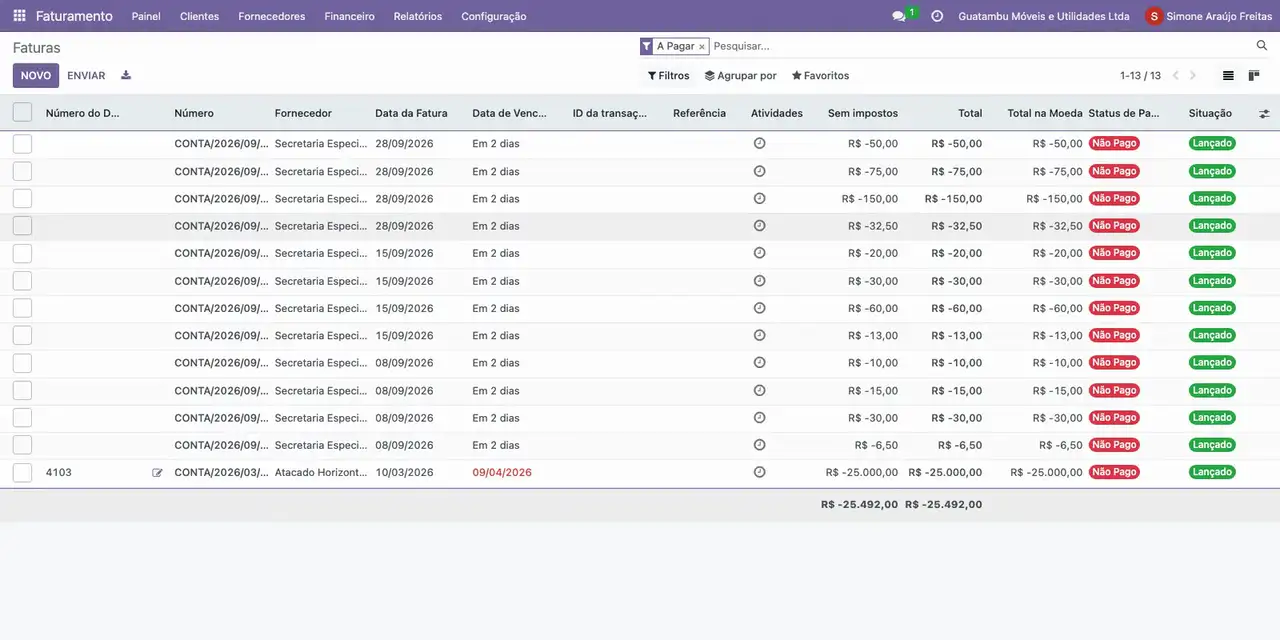Sort by Total column header
1280x640 pixels.
pos(970,113)
